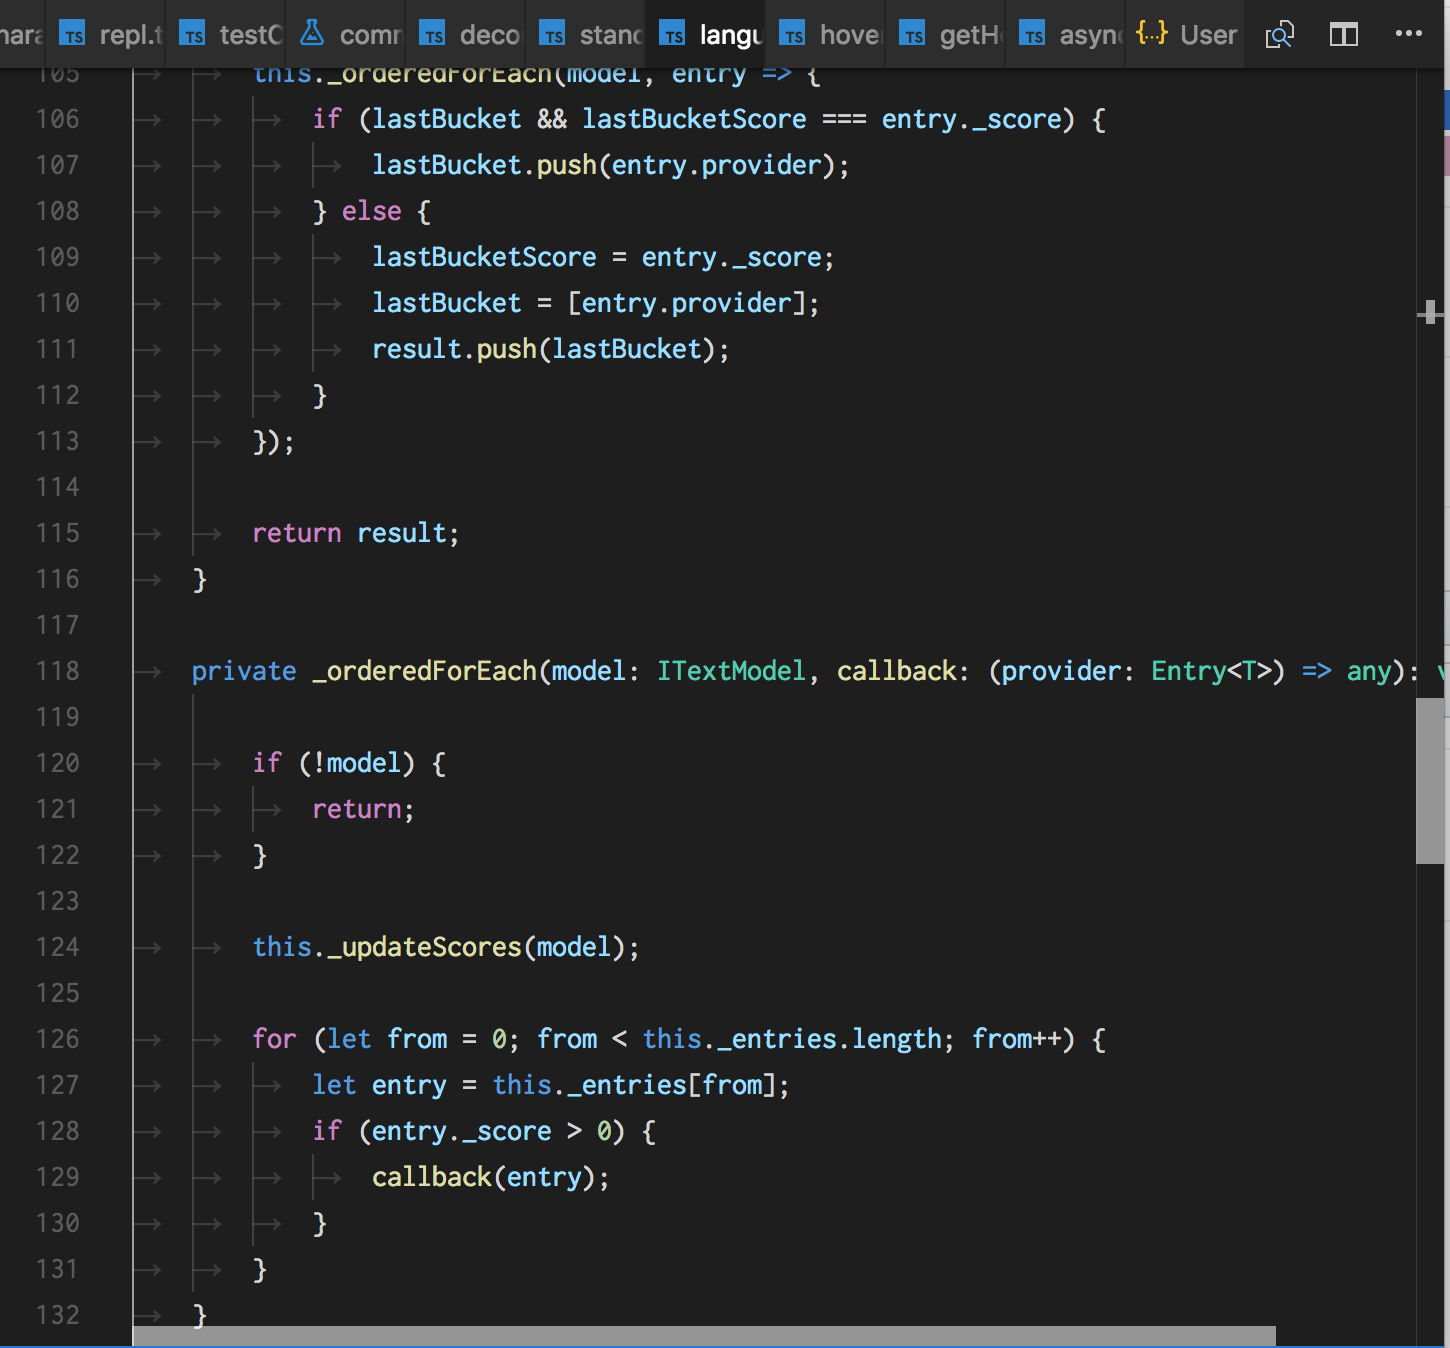This screenshot has width=1450, height=1348.
Task: Click the flask test icon on the comm tab
Action: [313, 33]
